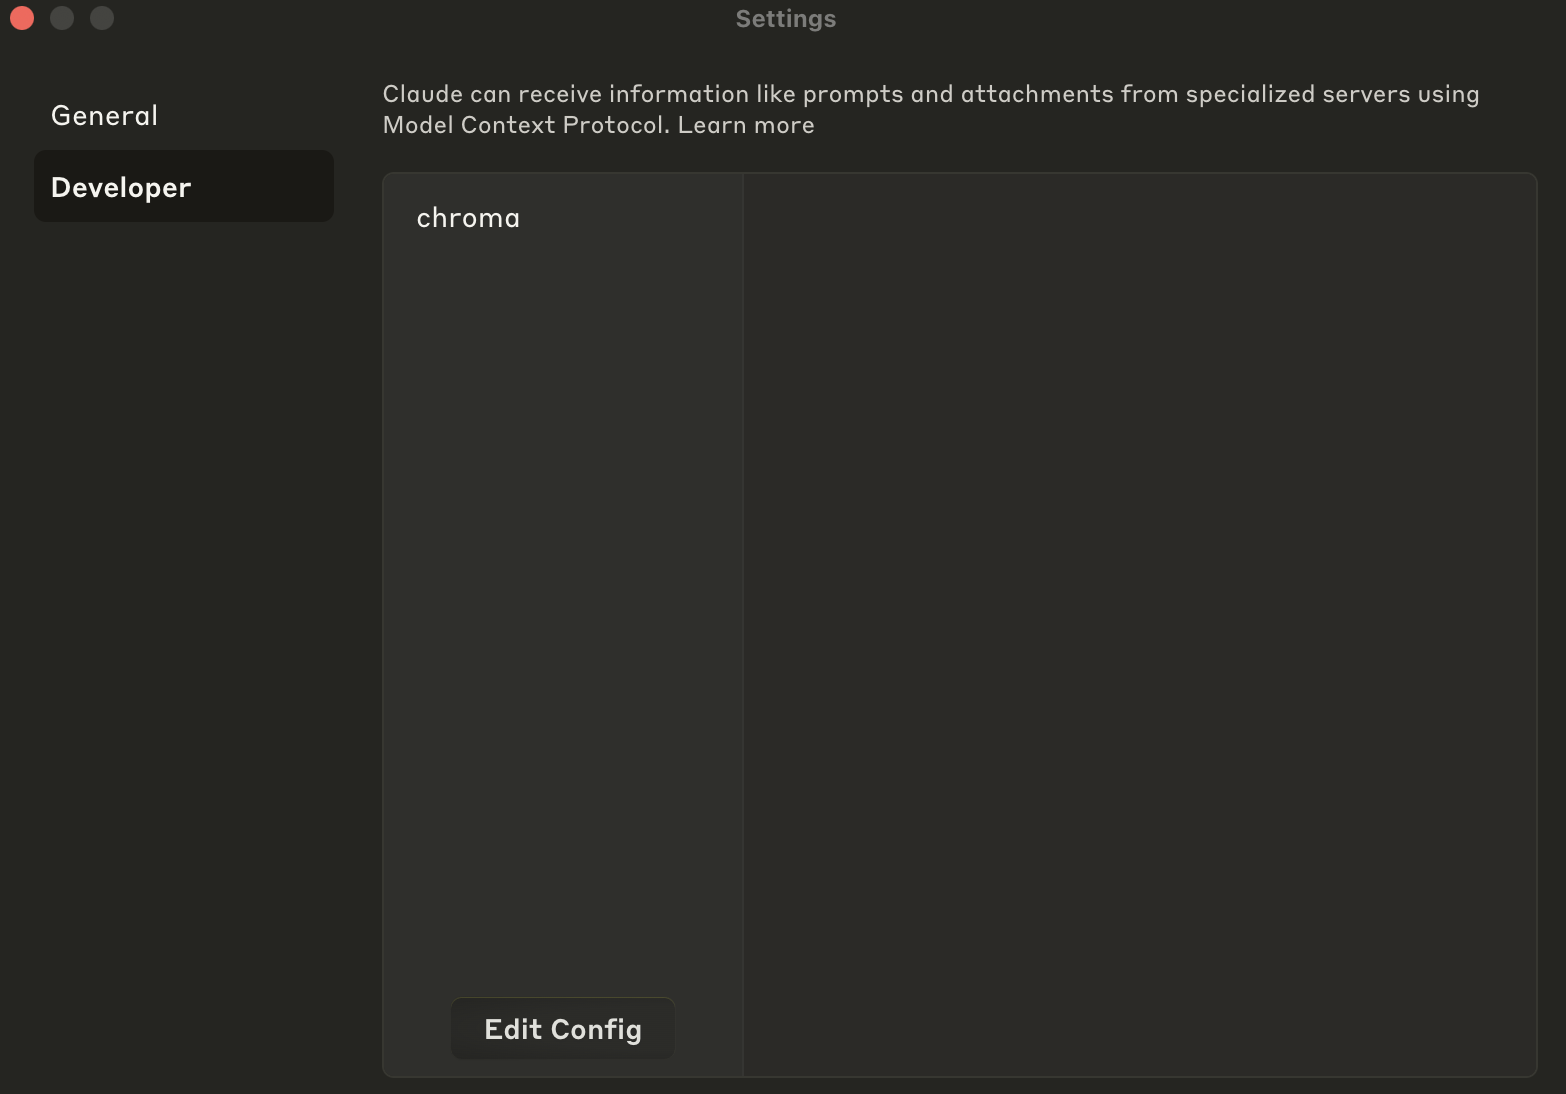This screenshot has width=1566, height=1094.
Task: Click the Settings window title
Action: [x=784, y=17]
